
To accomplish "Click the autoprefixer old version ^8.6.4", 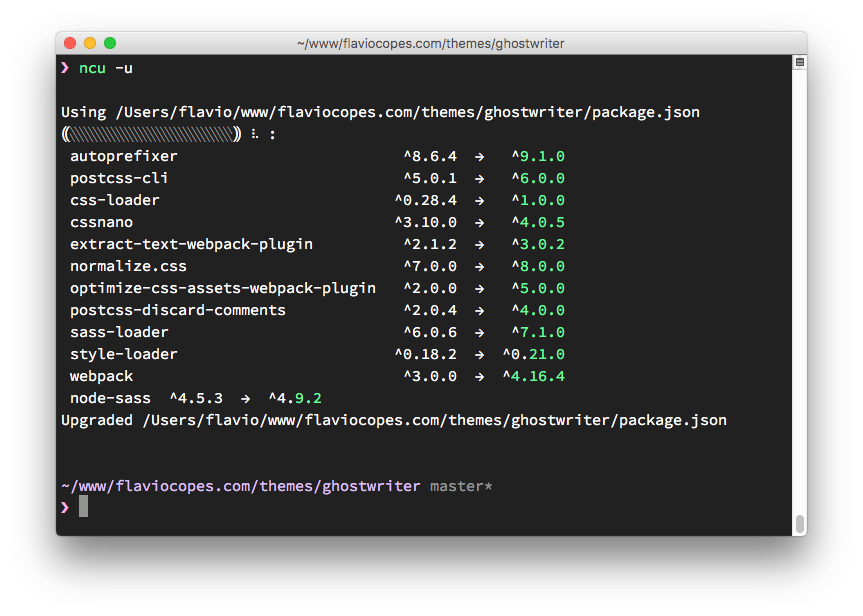I will click(430, 156).
